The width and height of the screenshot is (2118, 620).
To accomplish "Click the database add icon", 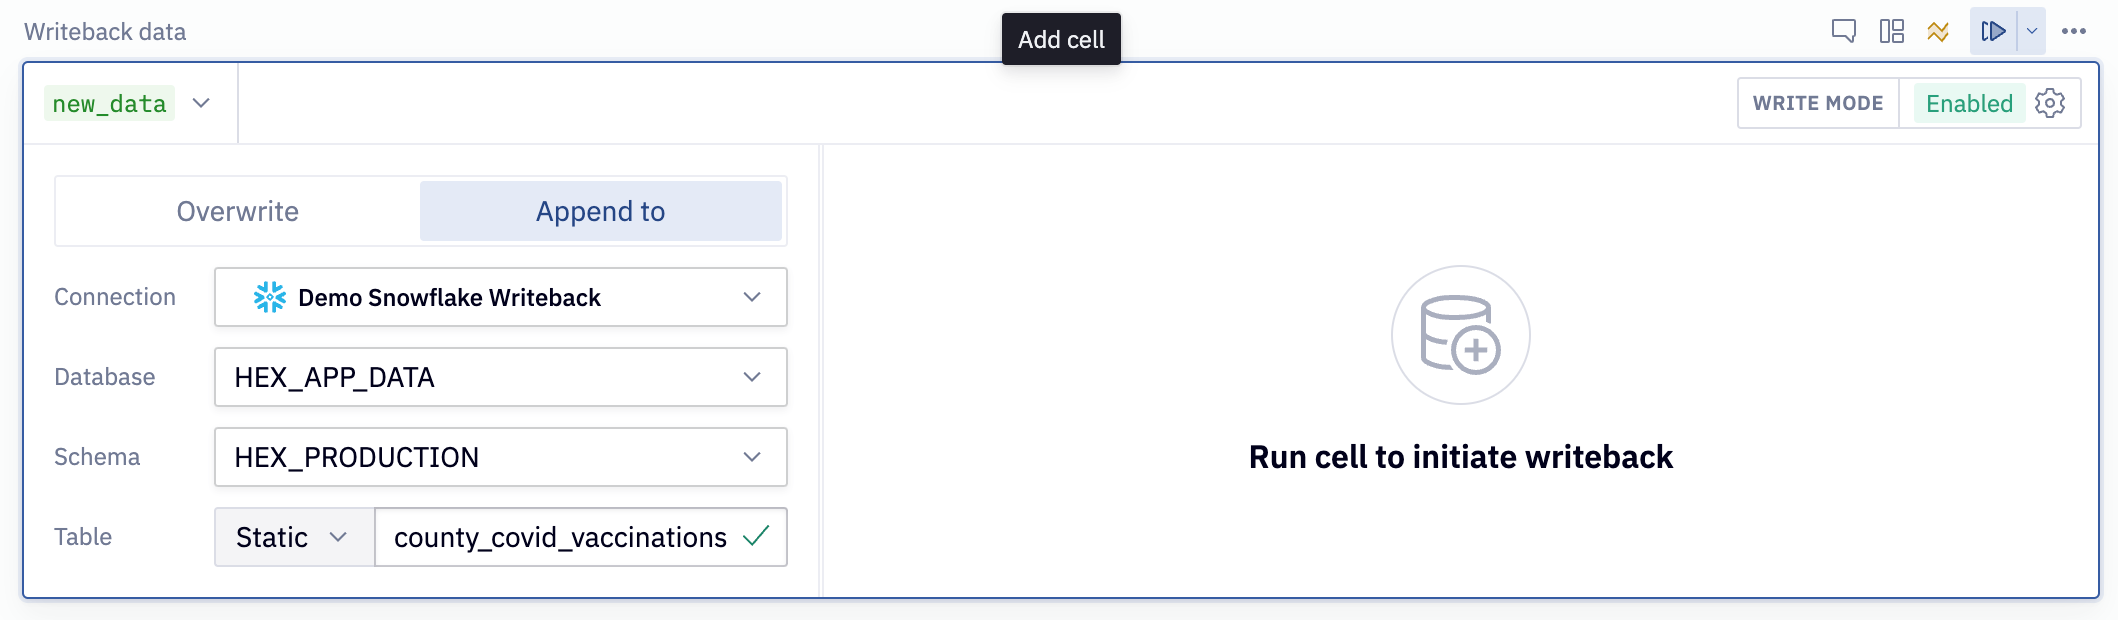I will [x=1460, y=335].
